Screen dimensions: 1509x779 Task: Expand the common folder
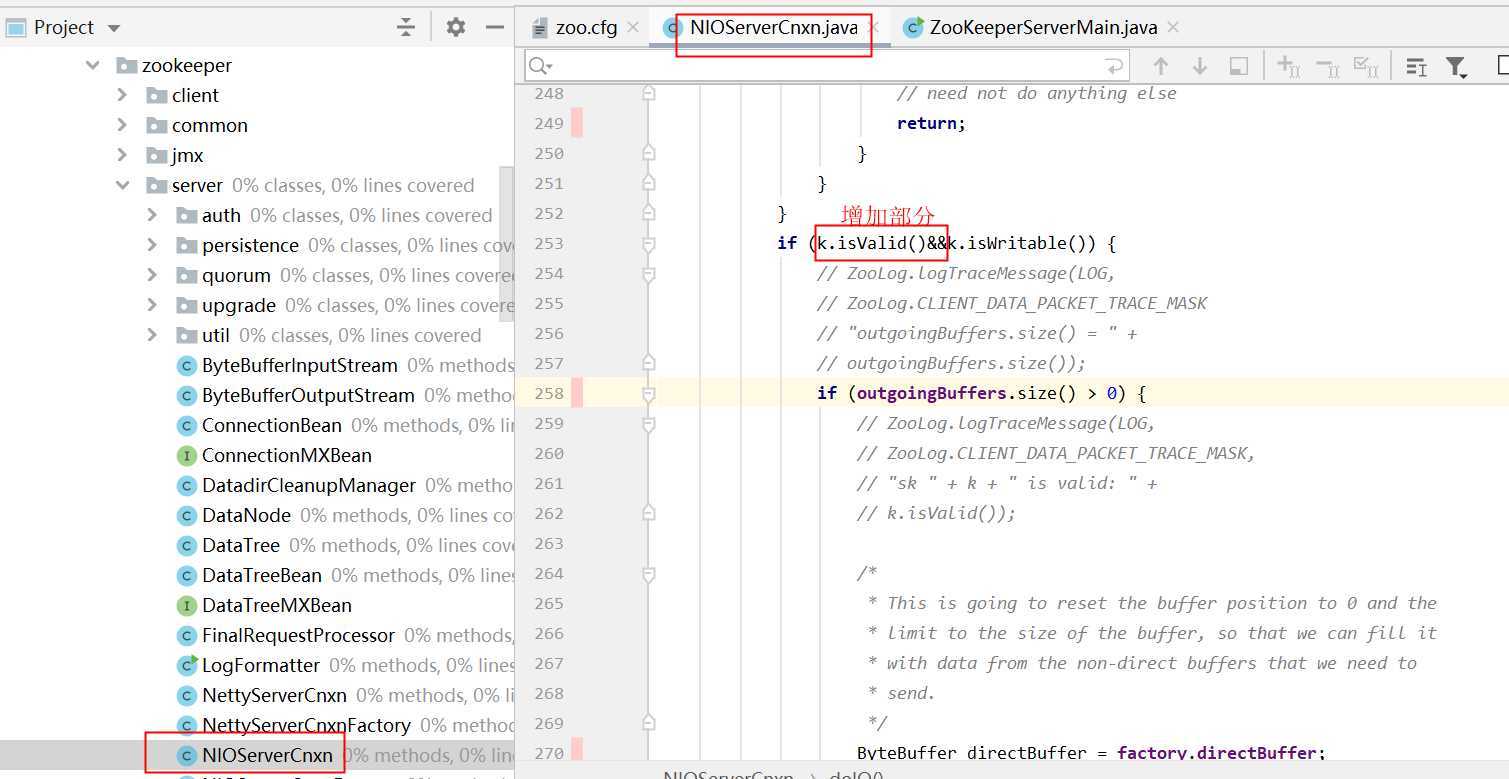(122, 125)
